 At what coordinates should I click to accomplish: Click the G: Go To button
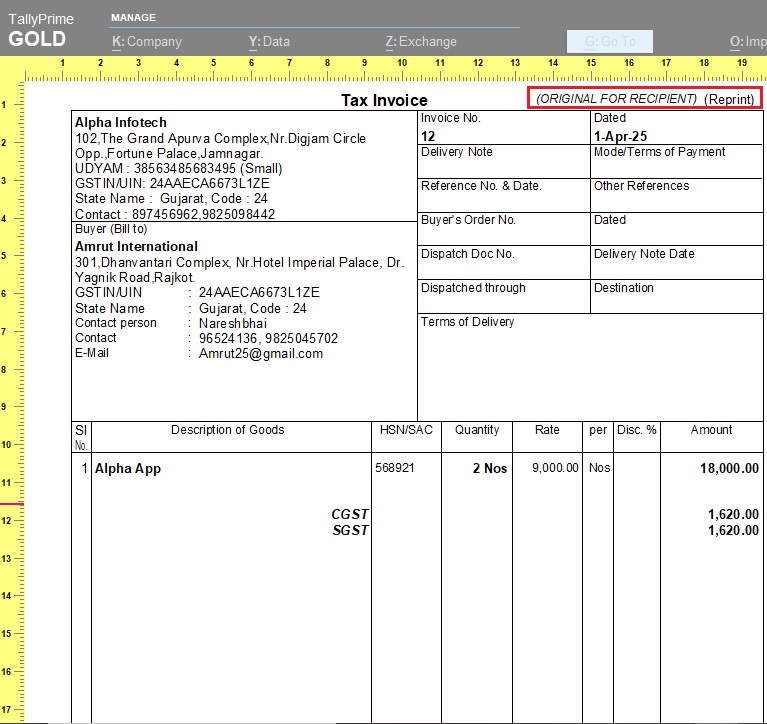609,42
